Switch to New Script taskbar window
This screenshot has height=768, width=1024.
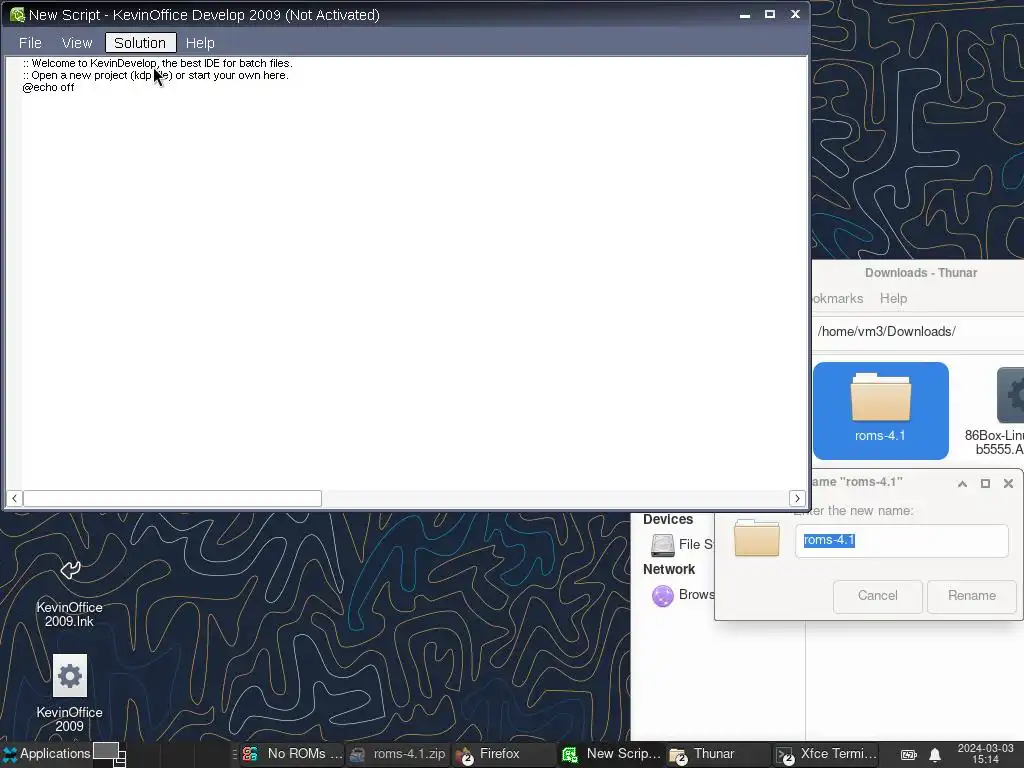point(612,754)
